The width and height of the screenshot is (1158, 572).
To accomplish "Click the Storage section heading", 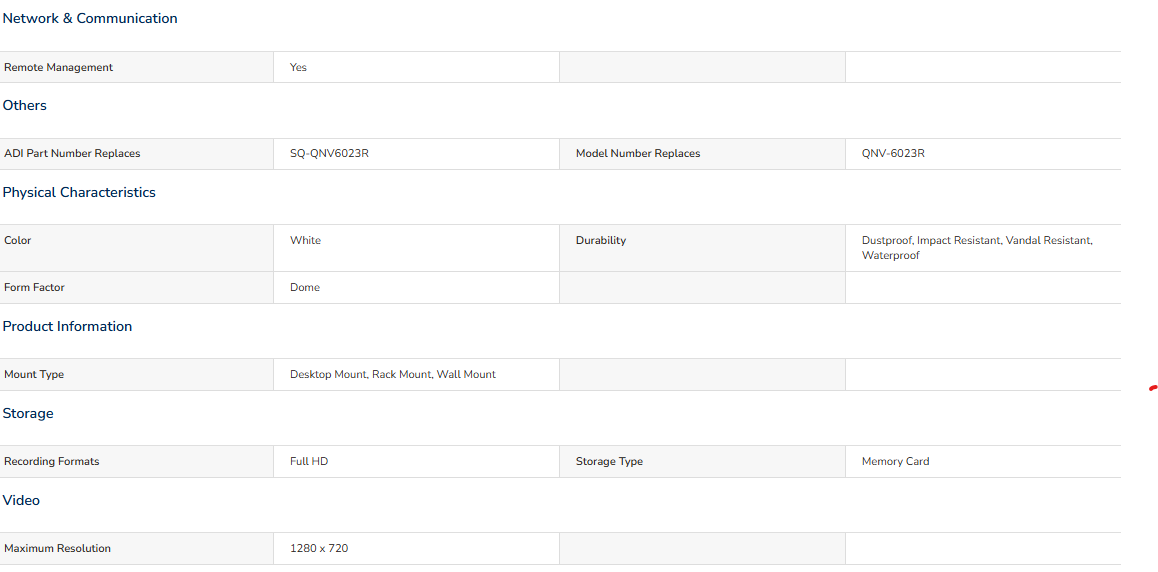I will 28,413.
